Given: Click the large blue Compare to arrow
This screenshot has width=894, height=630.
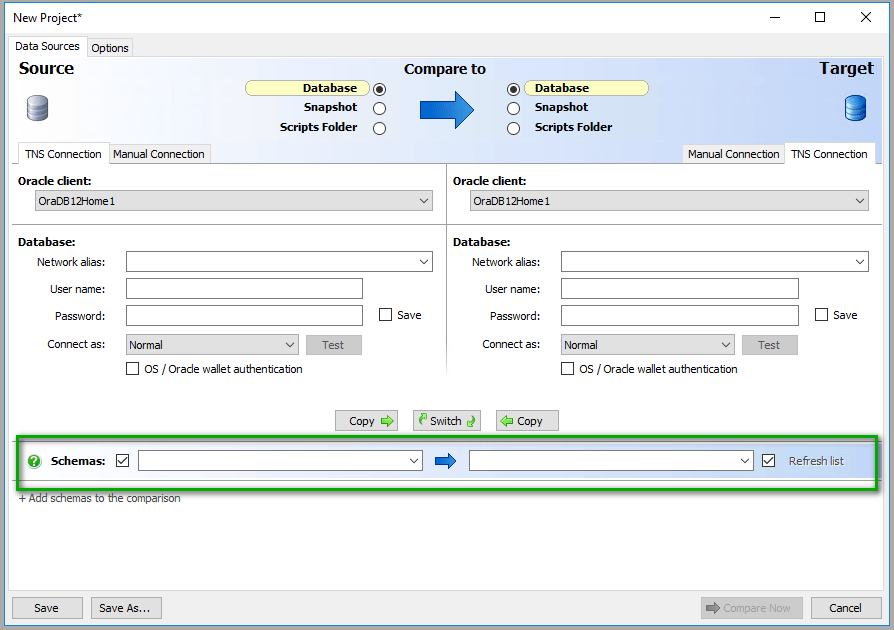Looking at the screenshot, I should (x=449, y=108).
